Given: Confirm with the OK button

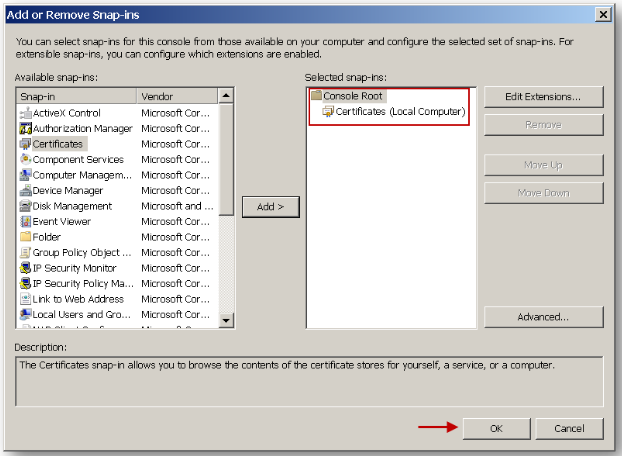Looking at the screenshot, I should point(496,429).
